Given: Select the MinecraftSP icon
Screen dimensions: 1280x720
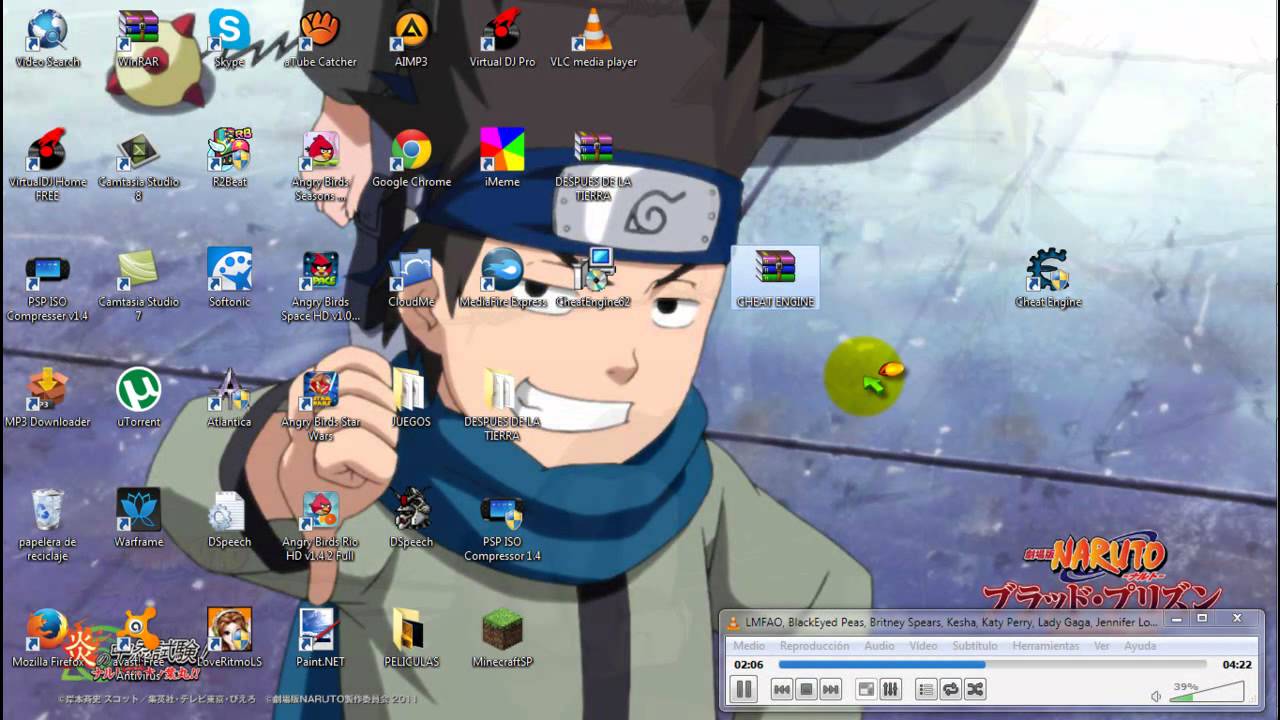Looking at the screenshot, I should pyautogui.click(x=502, y=638).
